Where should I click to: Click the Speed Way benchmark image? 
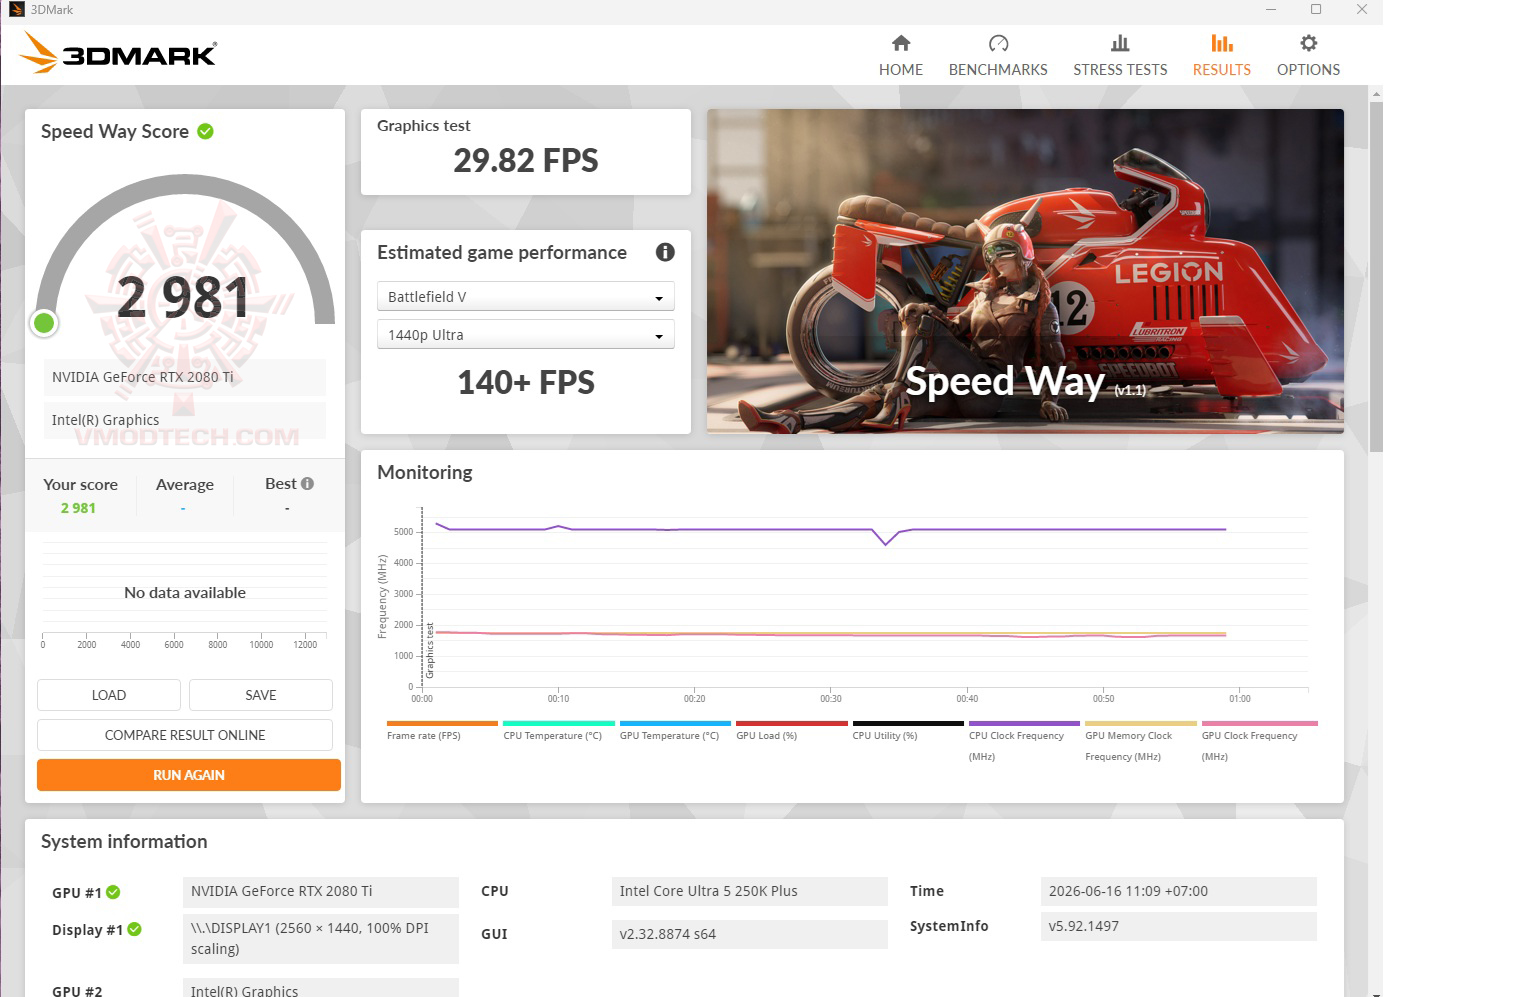1025,271
